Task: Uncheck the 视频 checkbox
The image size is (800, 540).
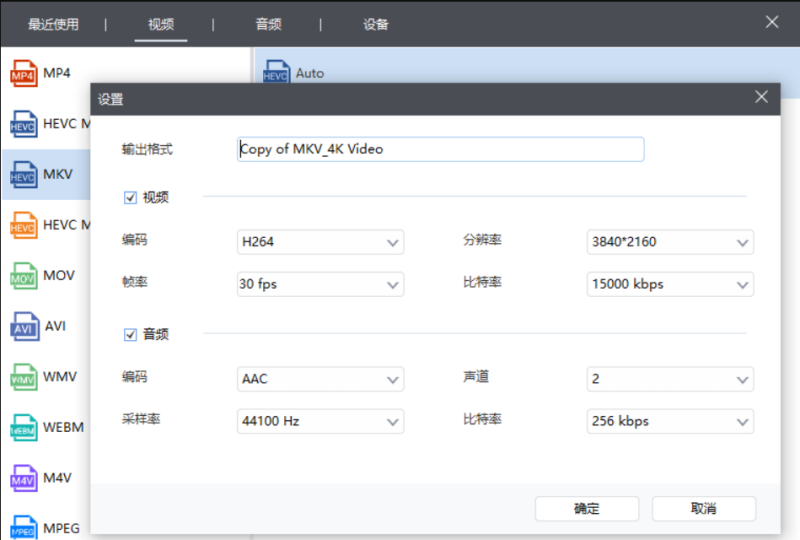Action: click(x=130, y=198)
